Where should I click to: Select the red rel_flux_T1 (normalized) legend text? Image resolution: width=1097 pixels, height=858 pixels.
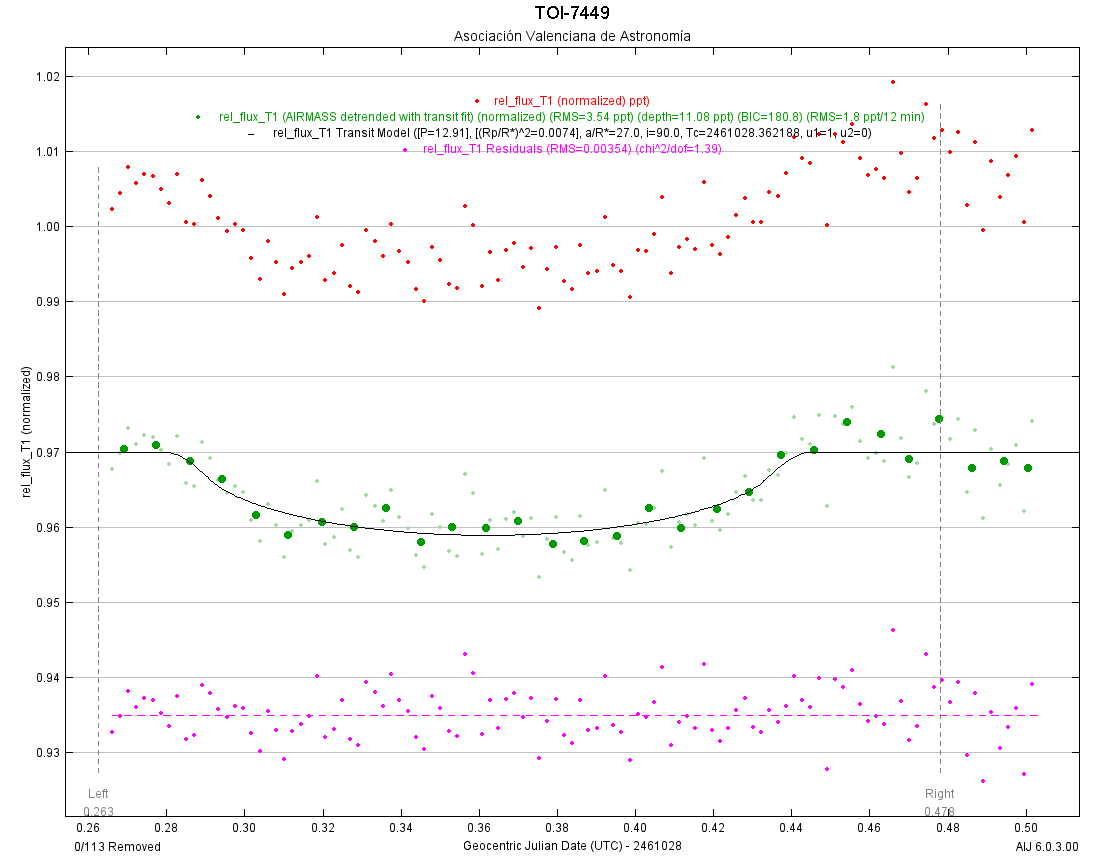571,101
